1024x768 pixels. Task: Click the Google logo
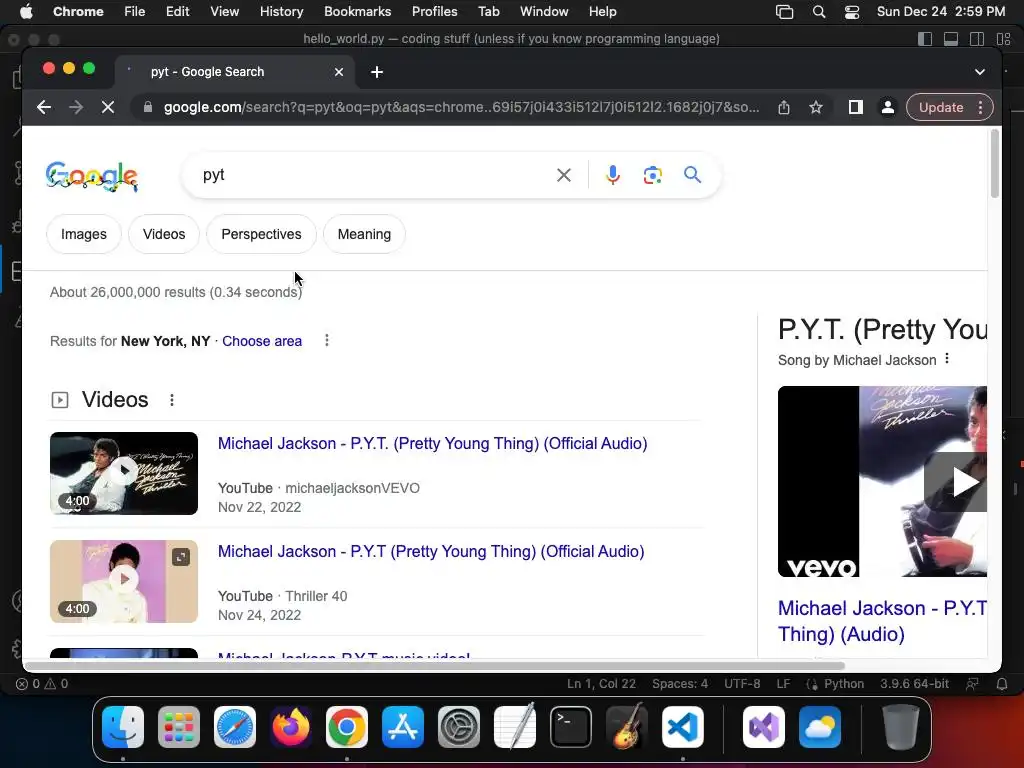point(92,176)
